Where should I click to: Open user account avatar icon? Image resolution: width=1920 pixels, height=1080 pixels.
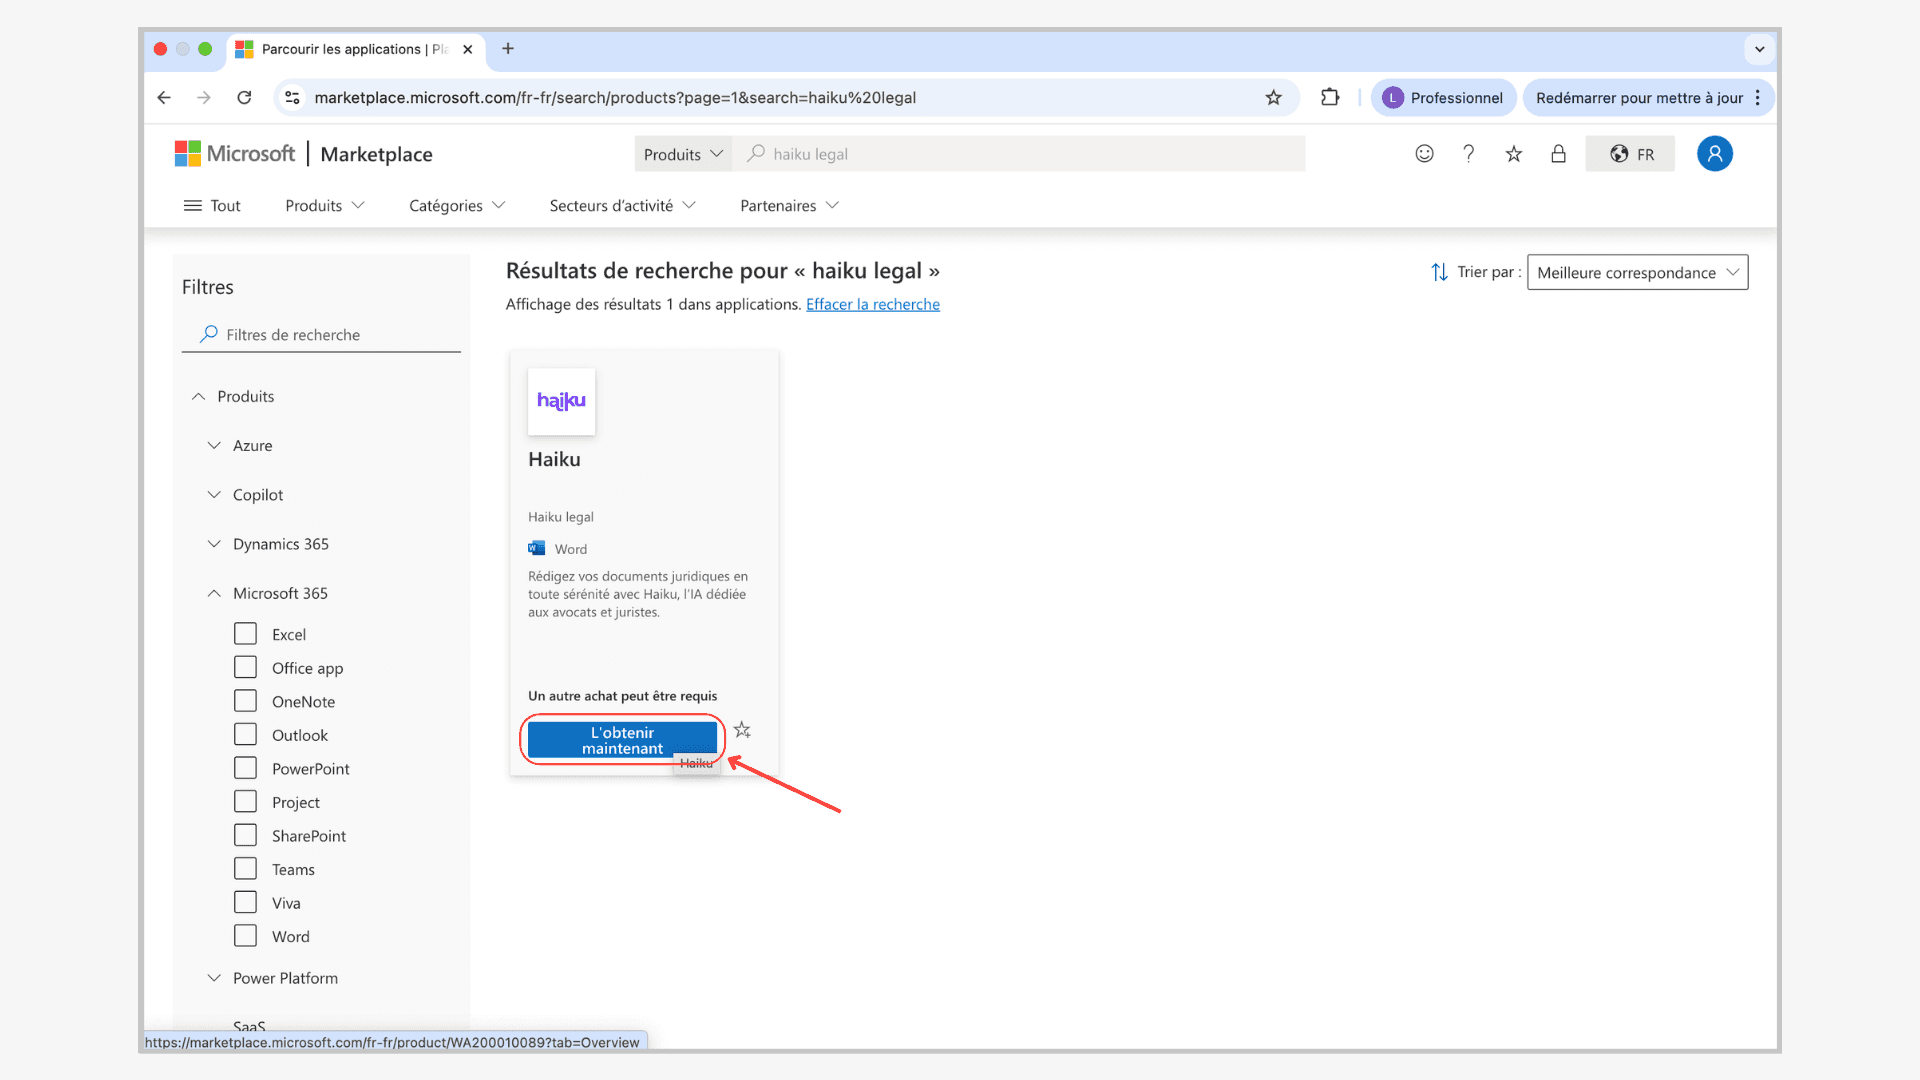pos(1714,154)
